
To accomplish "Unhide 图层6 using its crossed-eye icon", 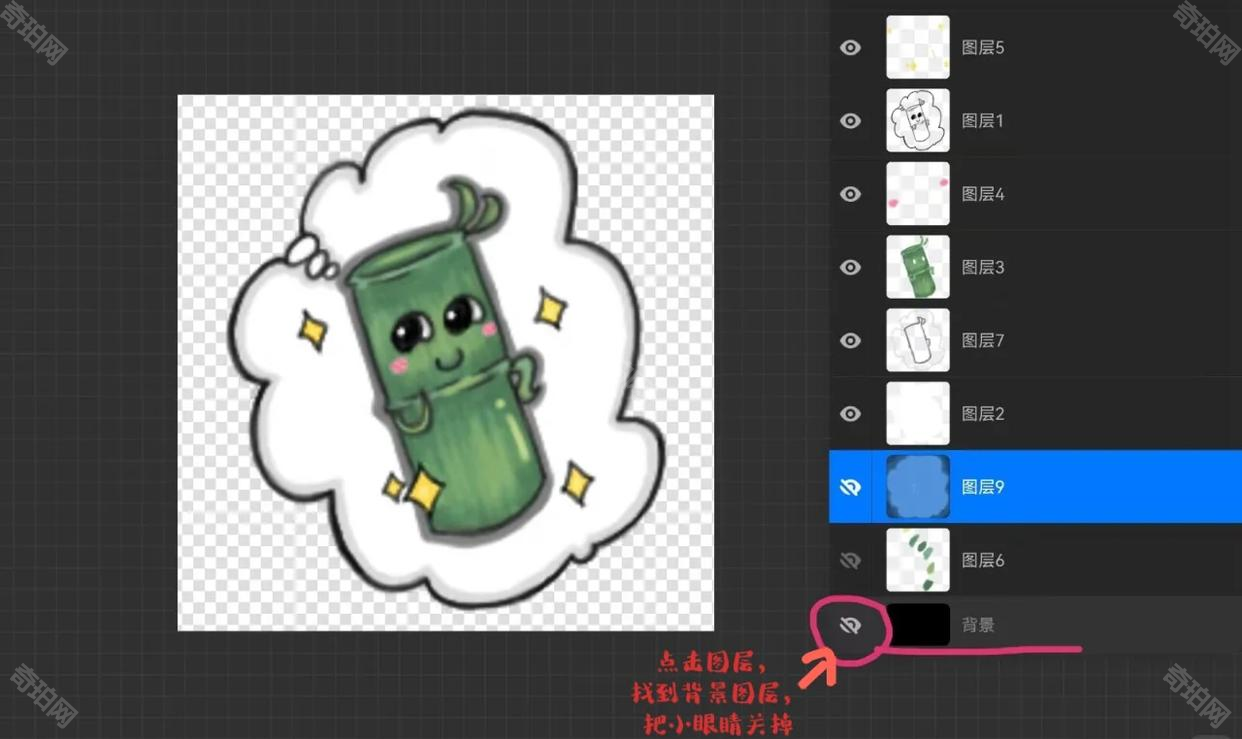I will pos(850,560).
